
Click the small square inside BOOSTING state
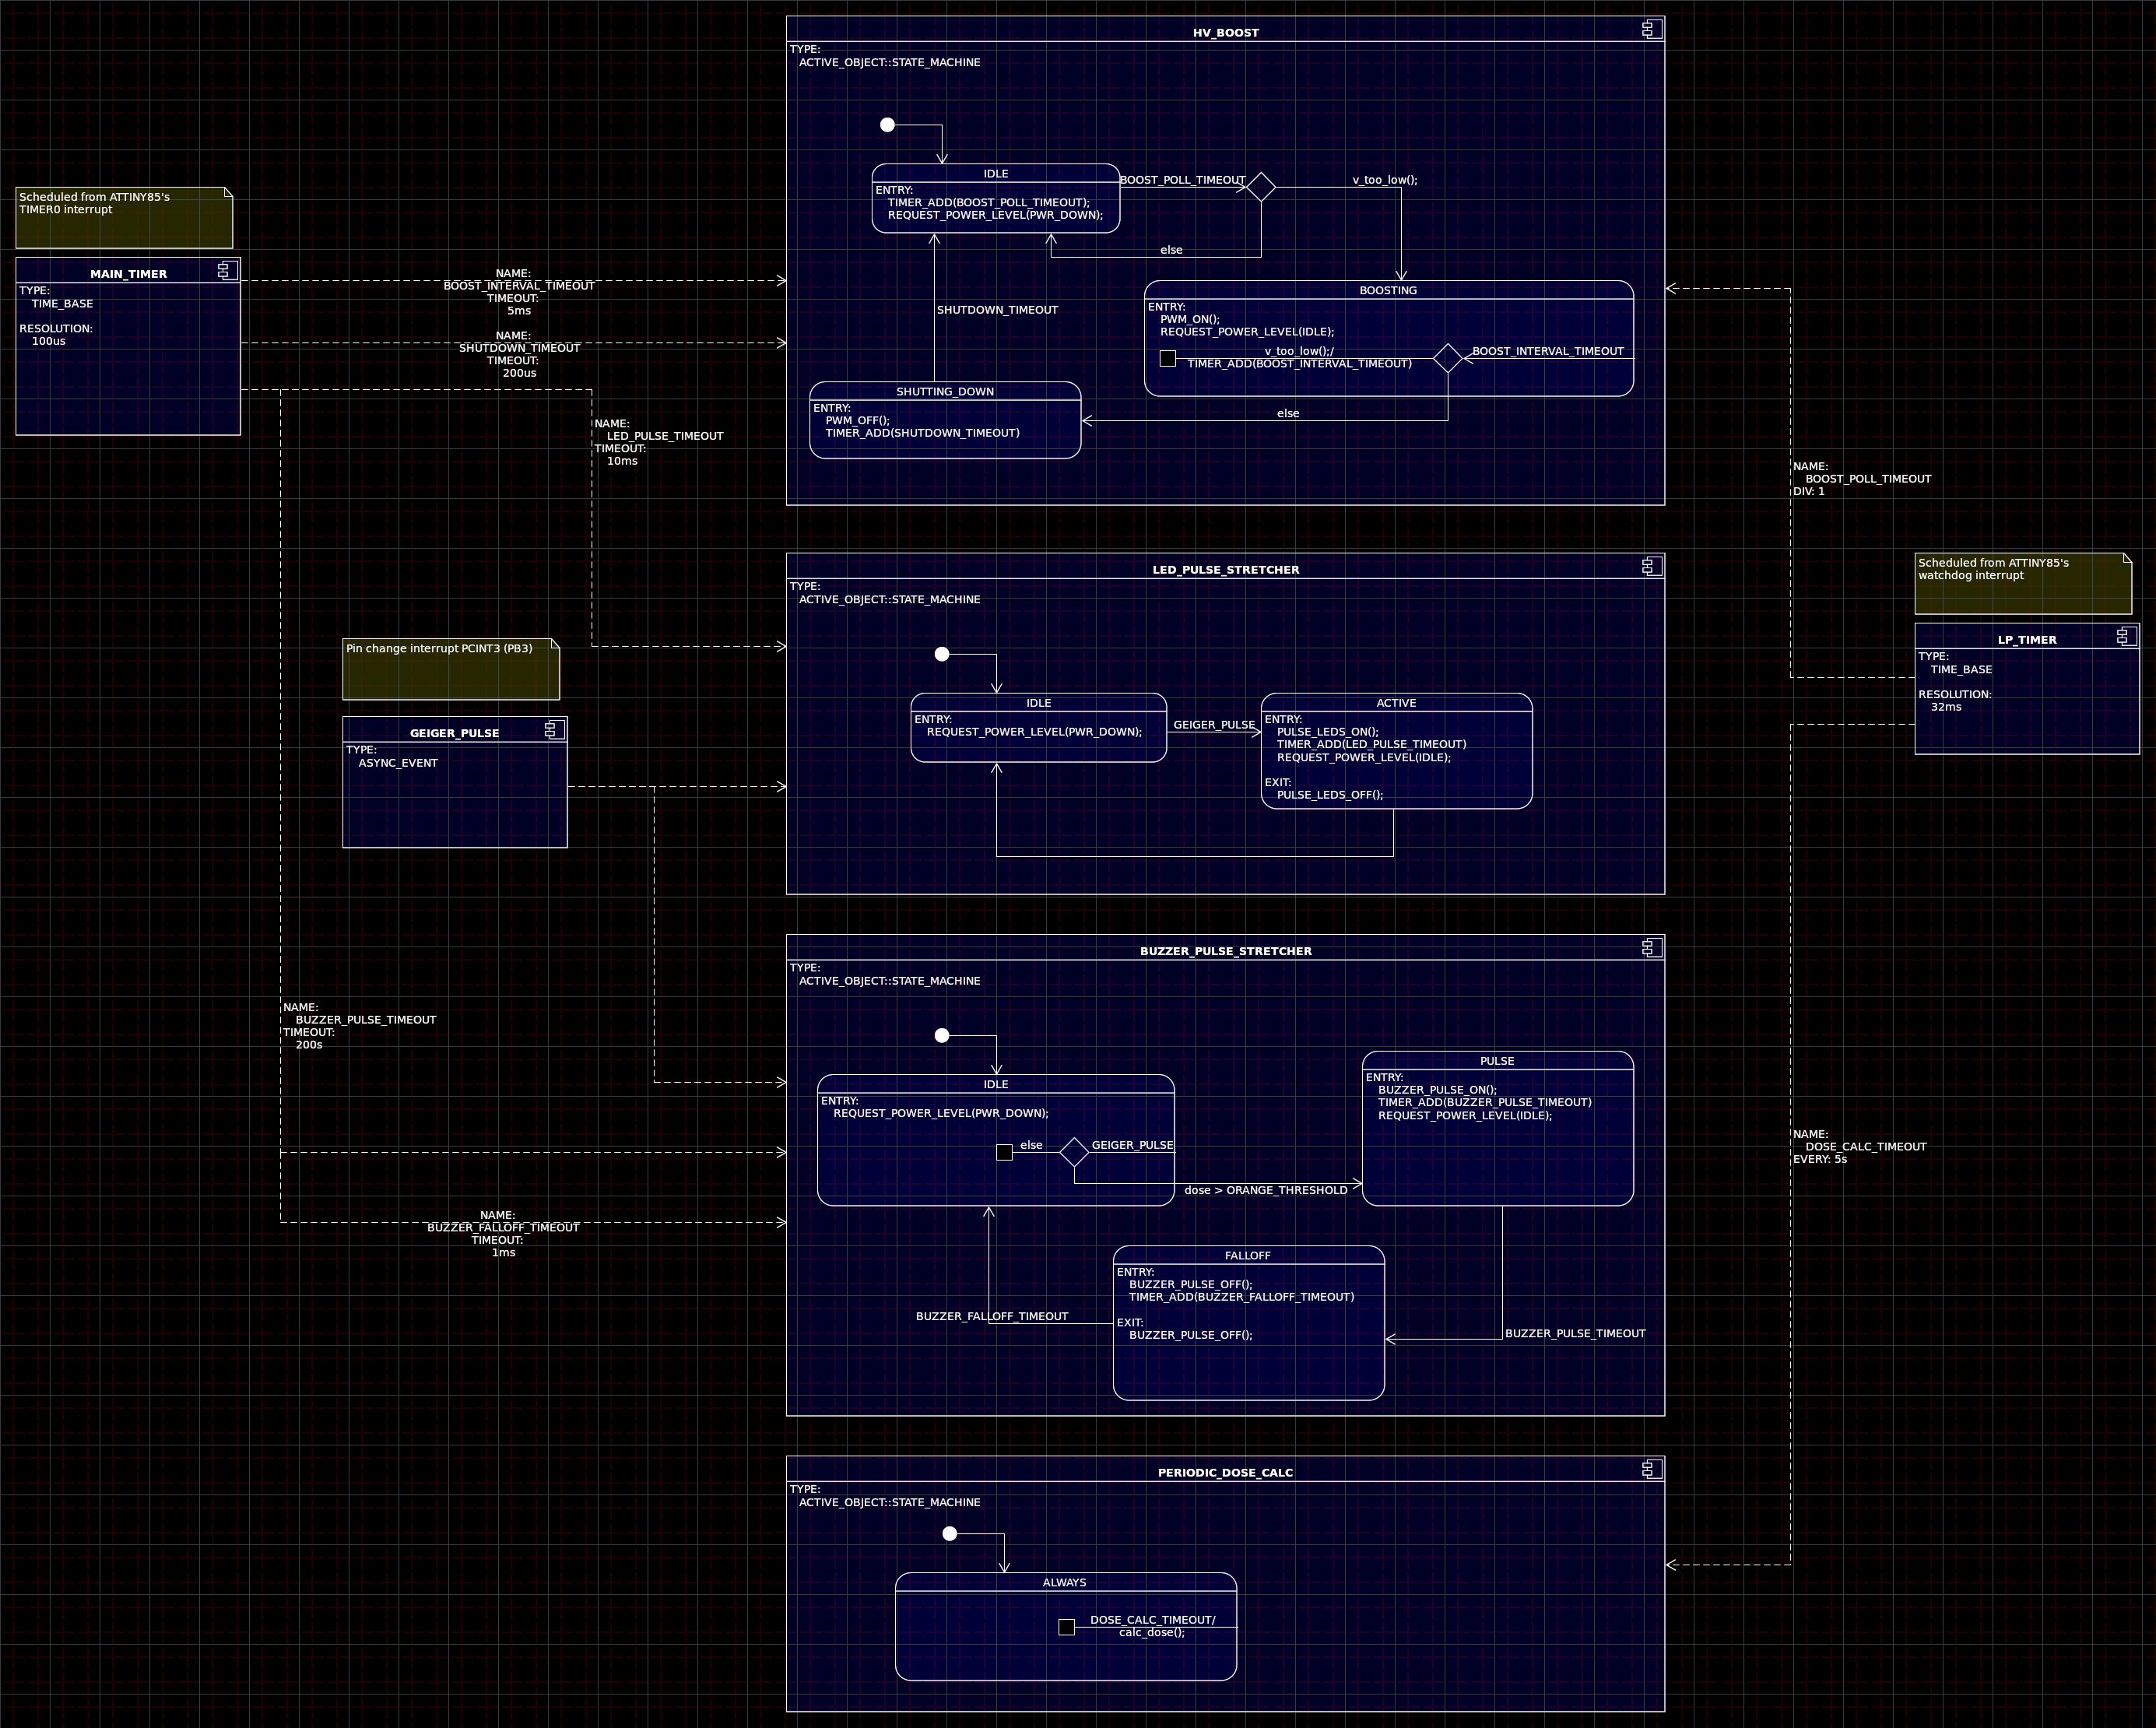(x=1167, y=358)
